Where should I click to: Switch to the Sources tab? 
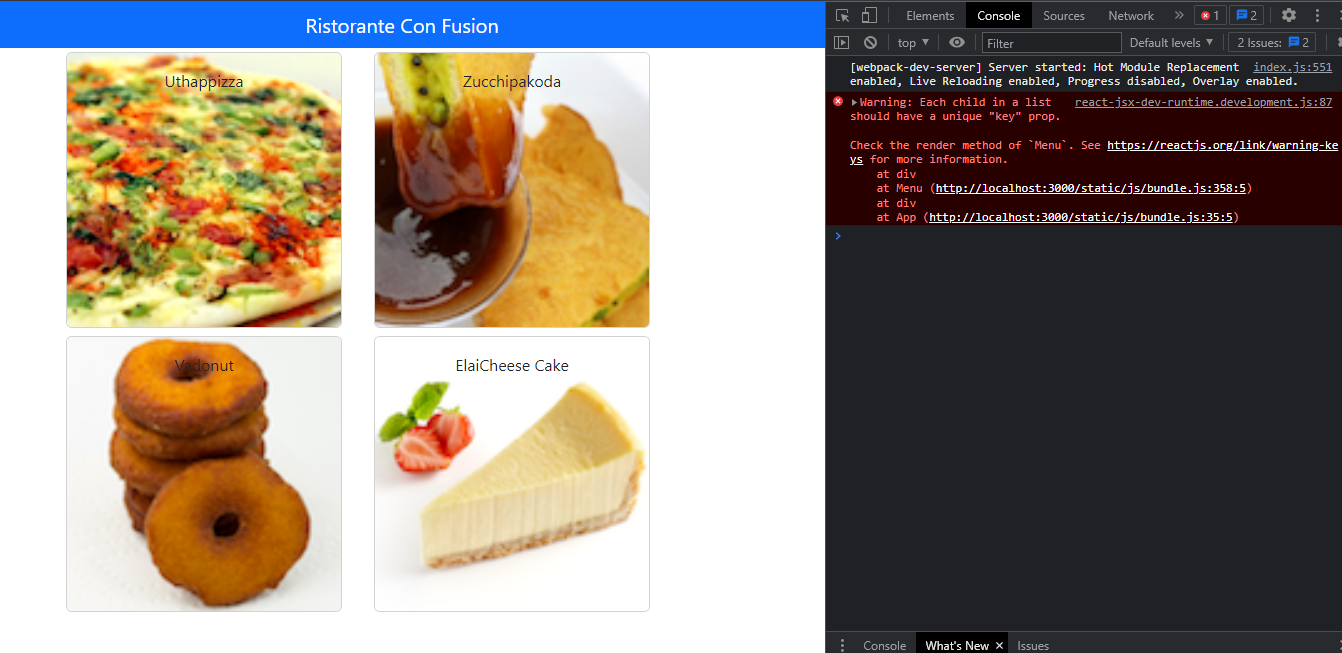1064,15
